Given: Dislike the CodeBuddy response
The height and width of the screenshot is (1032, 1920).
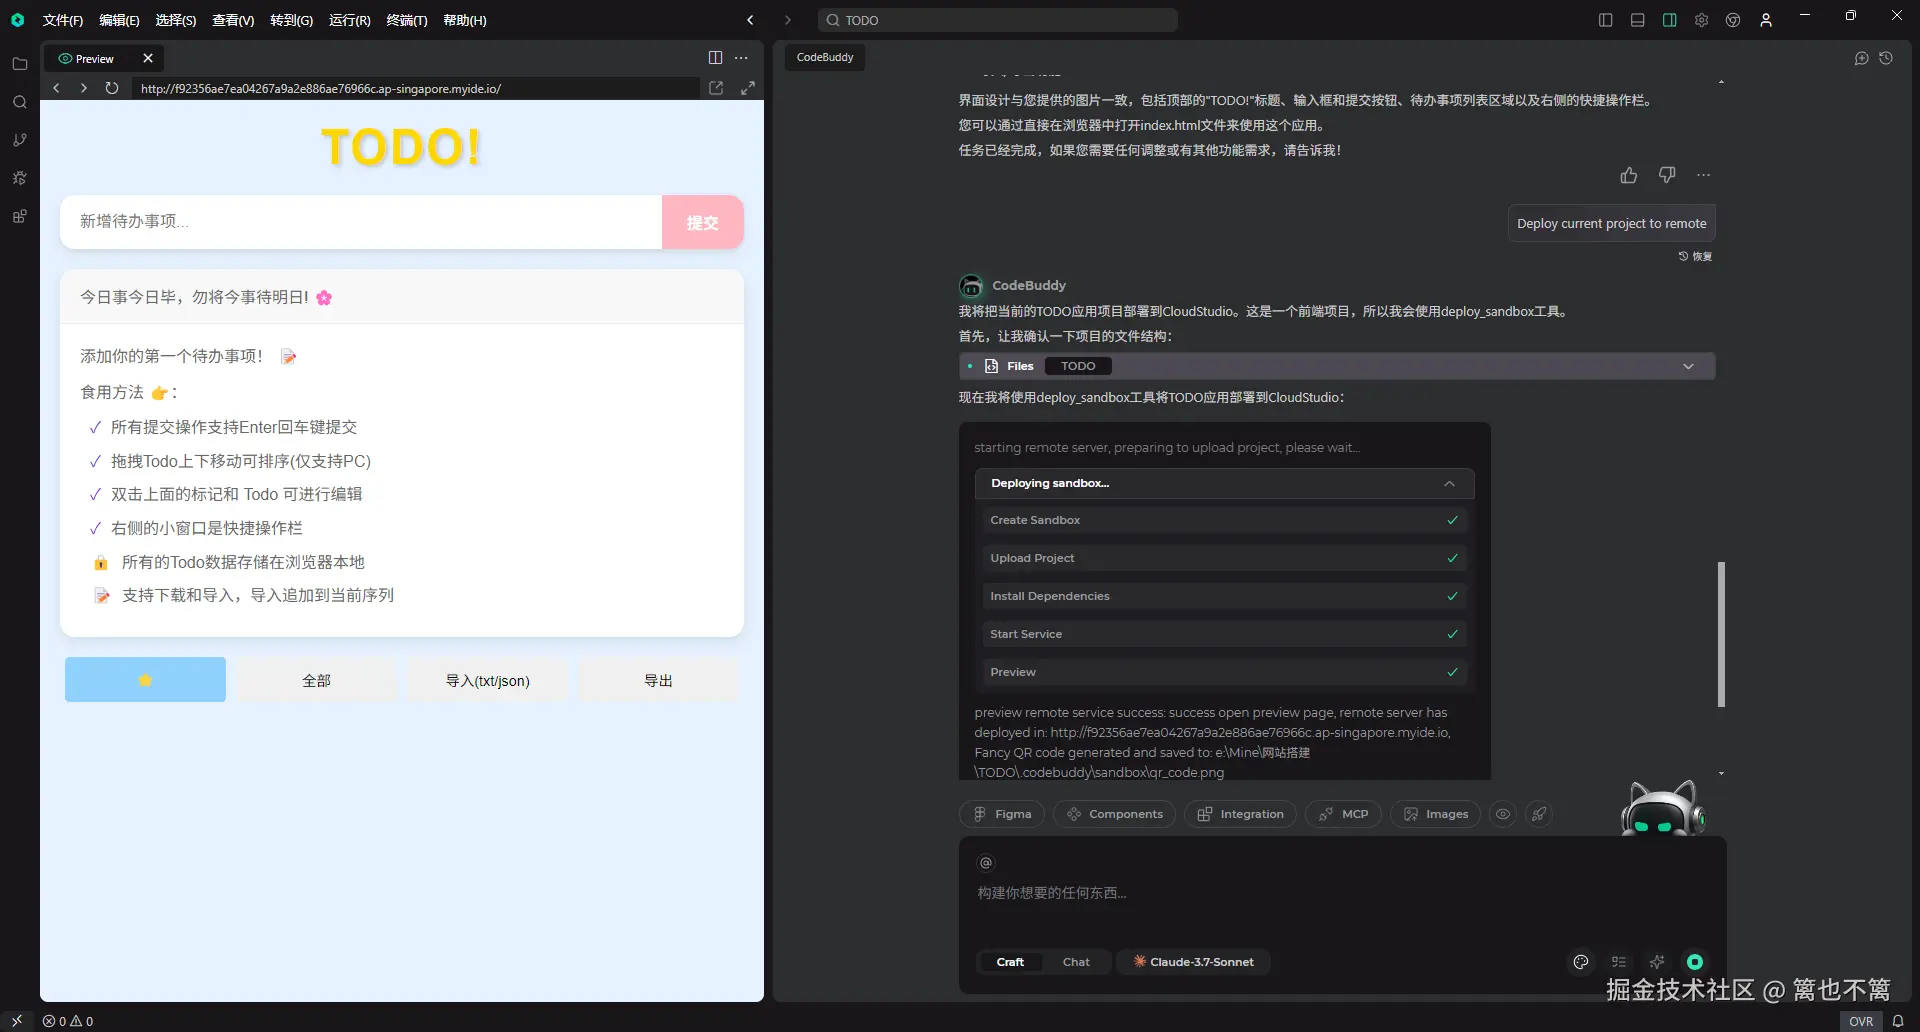Looking at the screenshot, I should pyautogui.click(x=1667, y=175).
